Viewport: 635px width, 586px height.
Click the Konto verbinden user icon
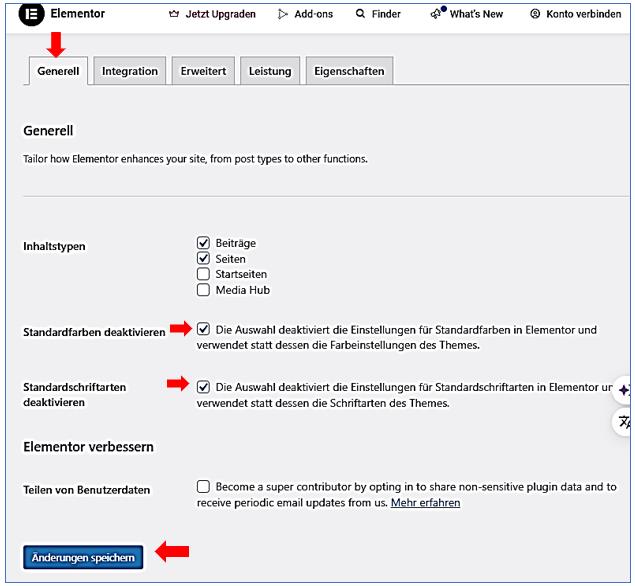[x=535, y=15]
